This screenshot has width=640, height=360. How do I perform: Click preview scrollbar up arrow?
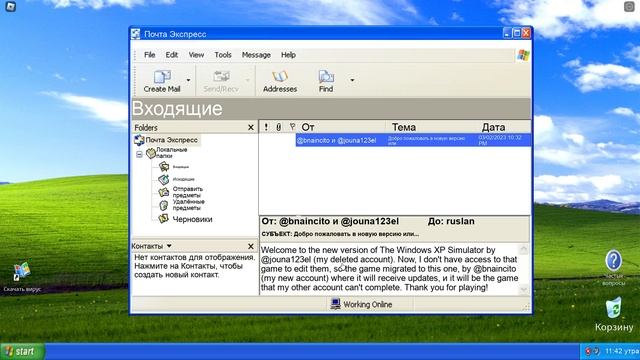click(x=524, y=249)
